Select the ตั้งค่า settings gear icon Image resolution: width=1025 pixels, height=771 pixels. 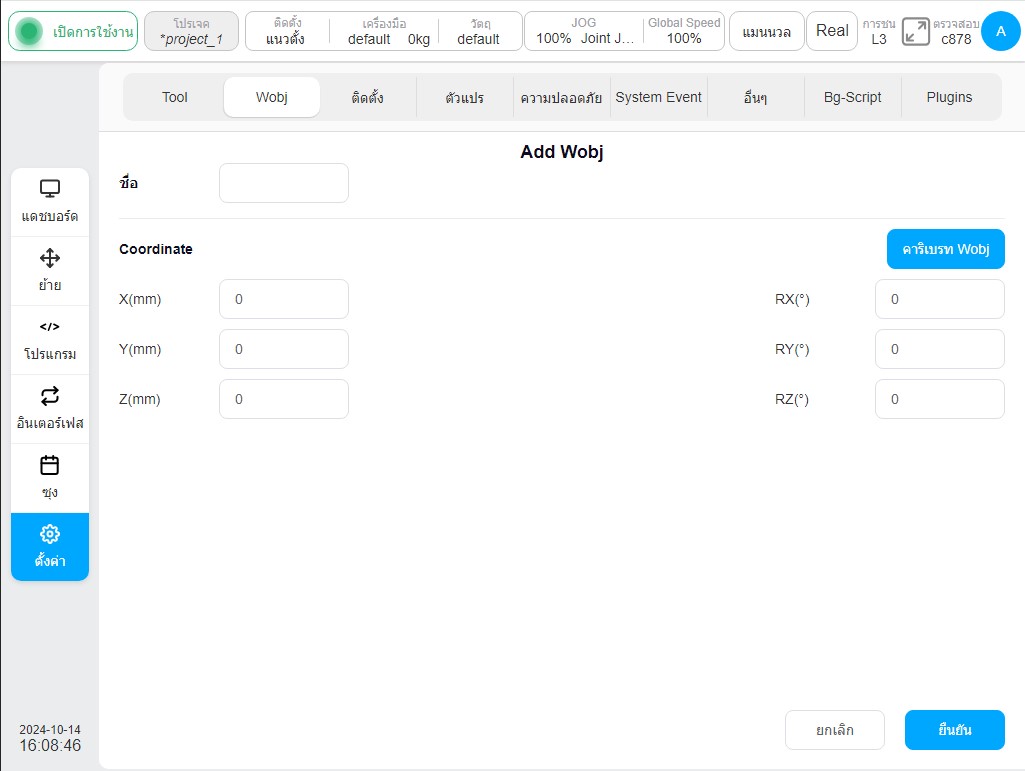click(x=50, y=534)
